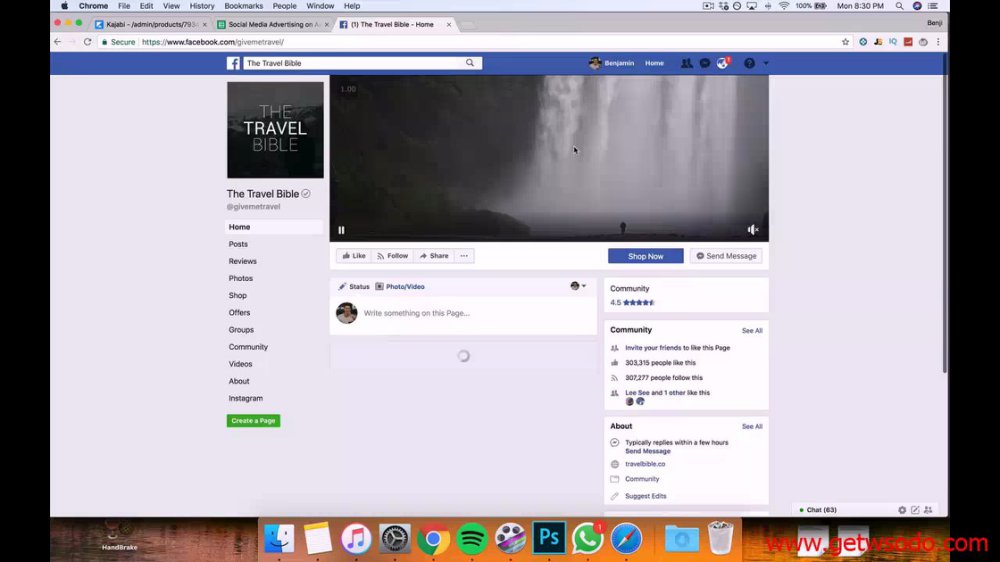Open WhatsApp from the dock
The height and width of the screenshot is (562, 1000).
pyautogui.click(x=587, y=538)
